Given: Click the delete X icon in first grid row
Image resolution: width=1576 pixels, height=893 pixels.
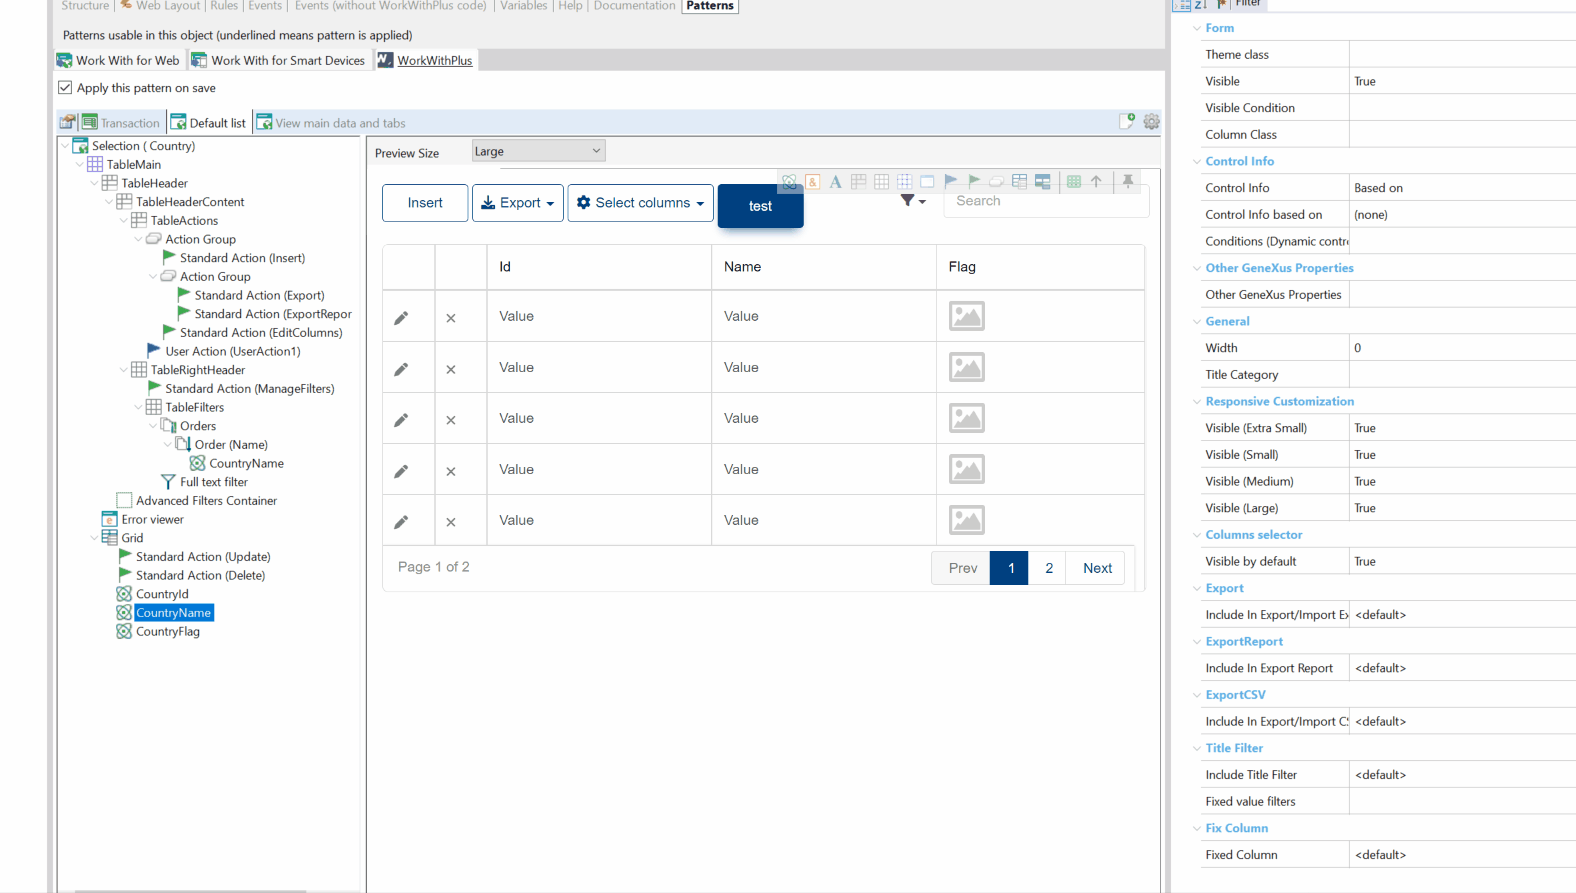Looking at the screenshot, I should pyautogui.click(x=451, y=318).
